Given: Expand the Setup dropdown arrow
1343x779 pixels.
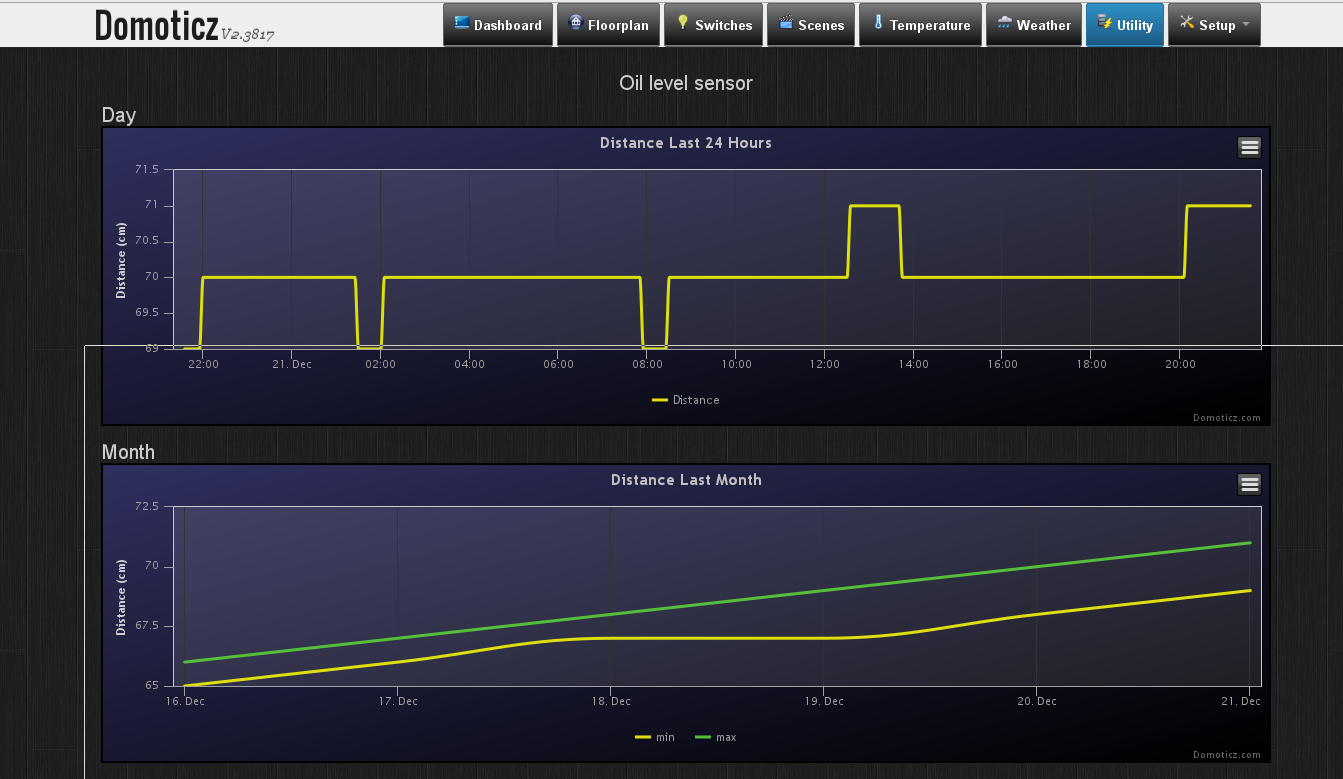Looking at the screenshot, I should click(x=1246, y=25).
